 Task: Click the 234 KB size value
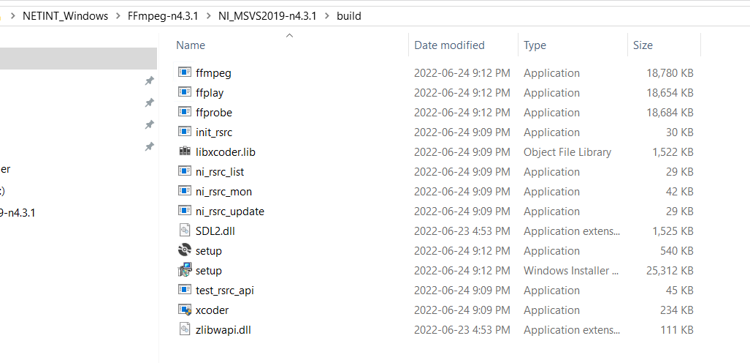point(676,310)
